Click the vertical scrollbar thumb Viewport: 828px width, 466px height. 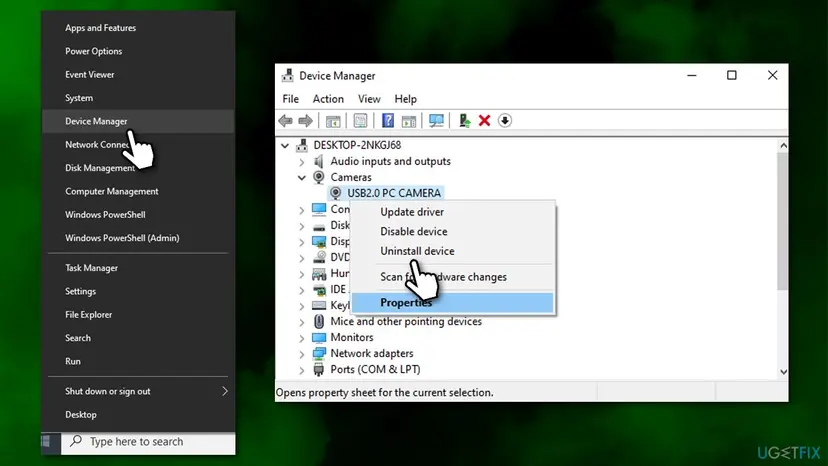point(783,221)
